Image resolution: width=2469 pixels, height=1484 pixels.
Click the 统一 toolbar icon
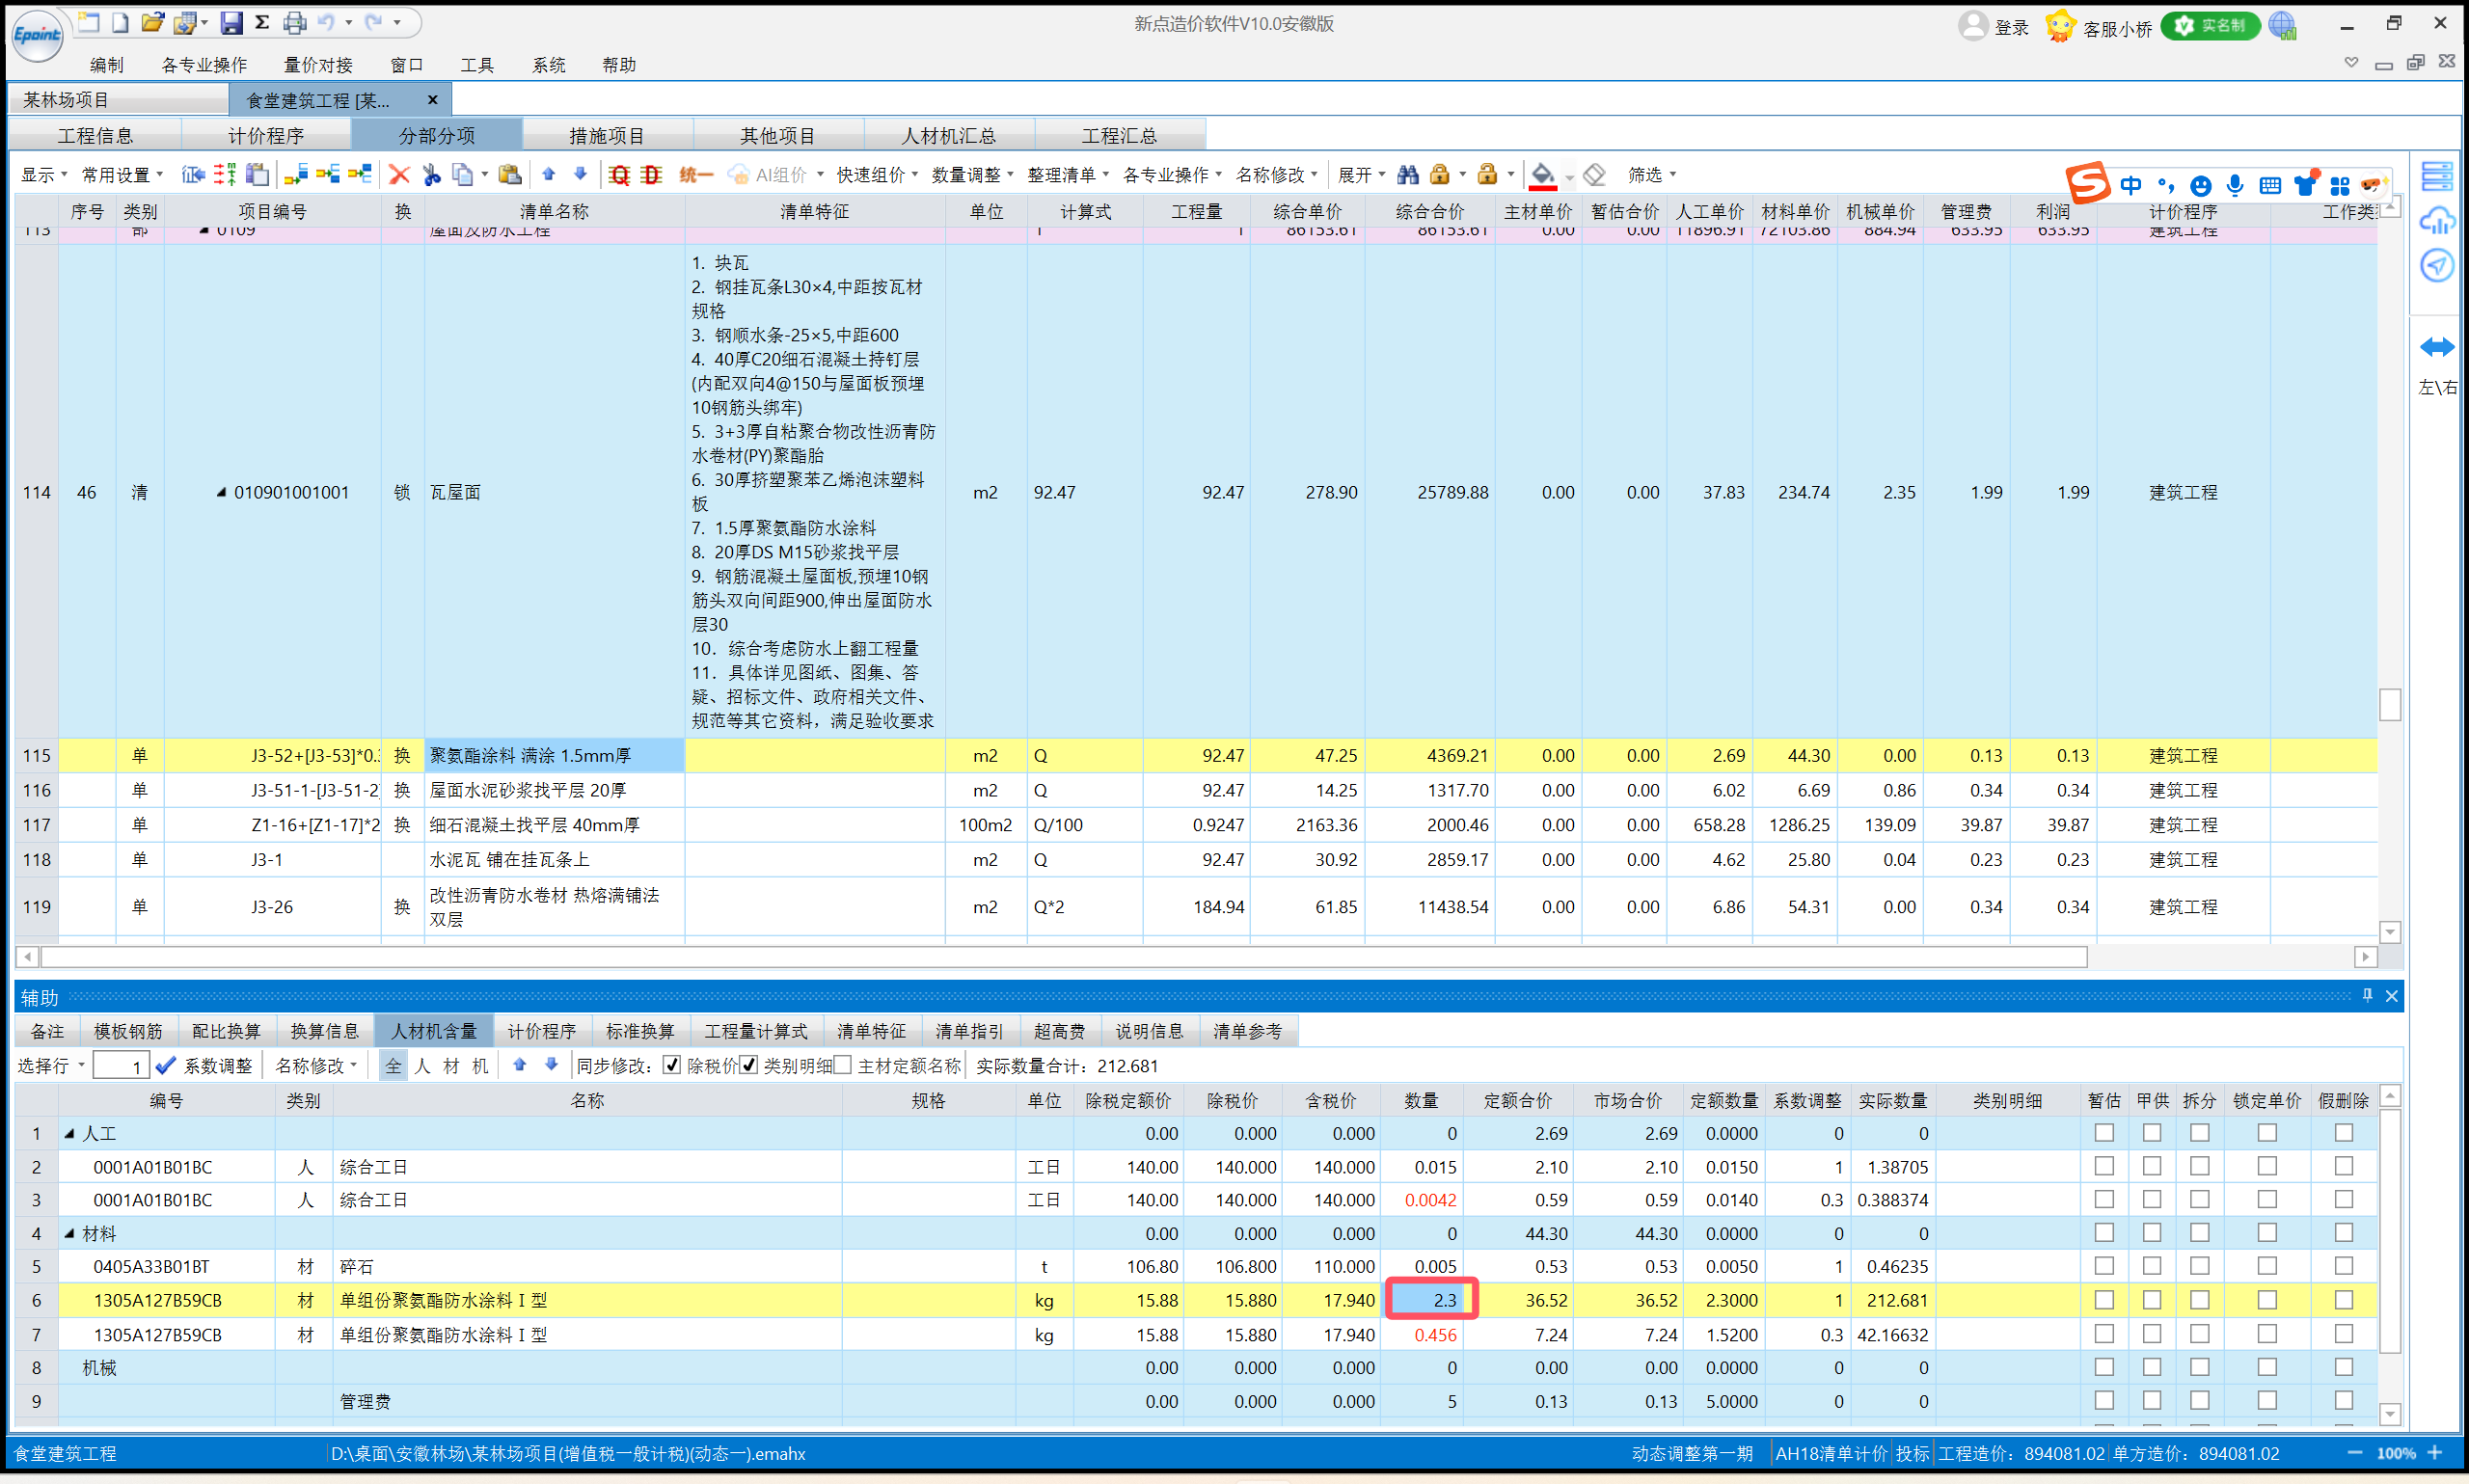(694, 174)
